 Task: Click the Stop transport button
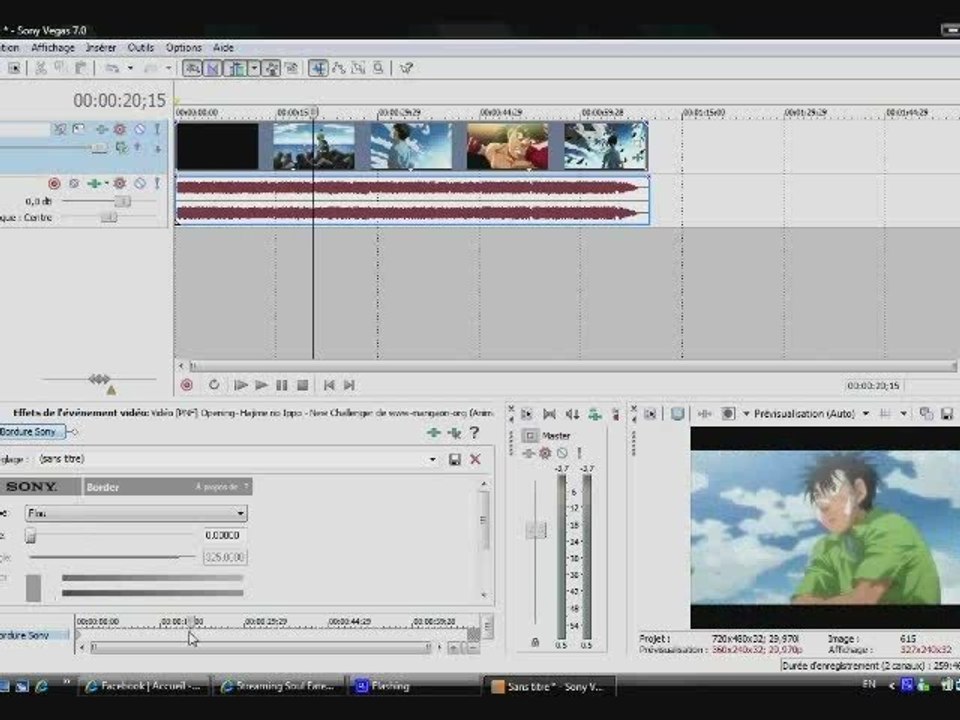tap(302, 385)
